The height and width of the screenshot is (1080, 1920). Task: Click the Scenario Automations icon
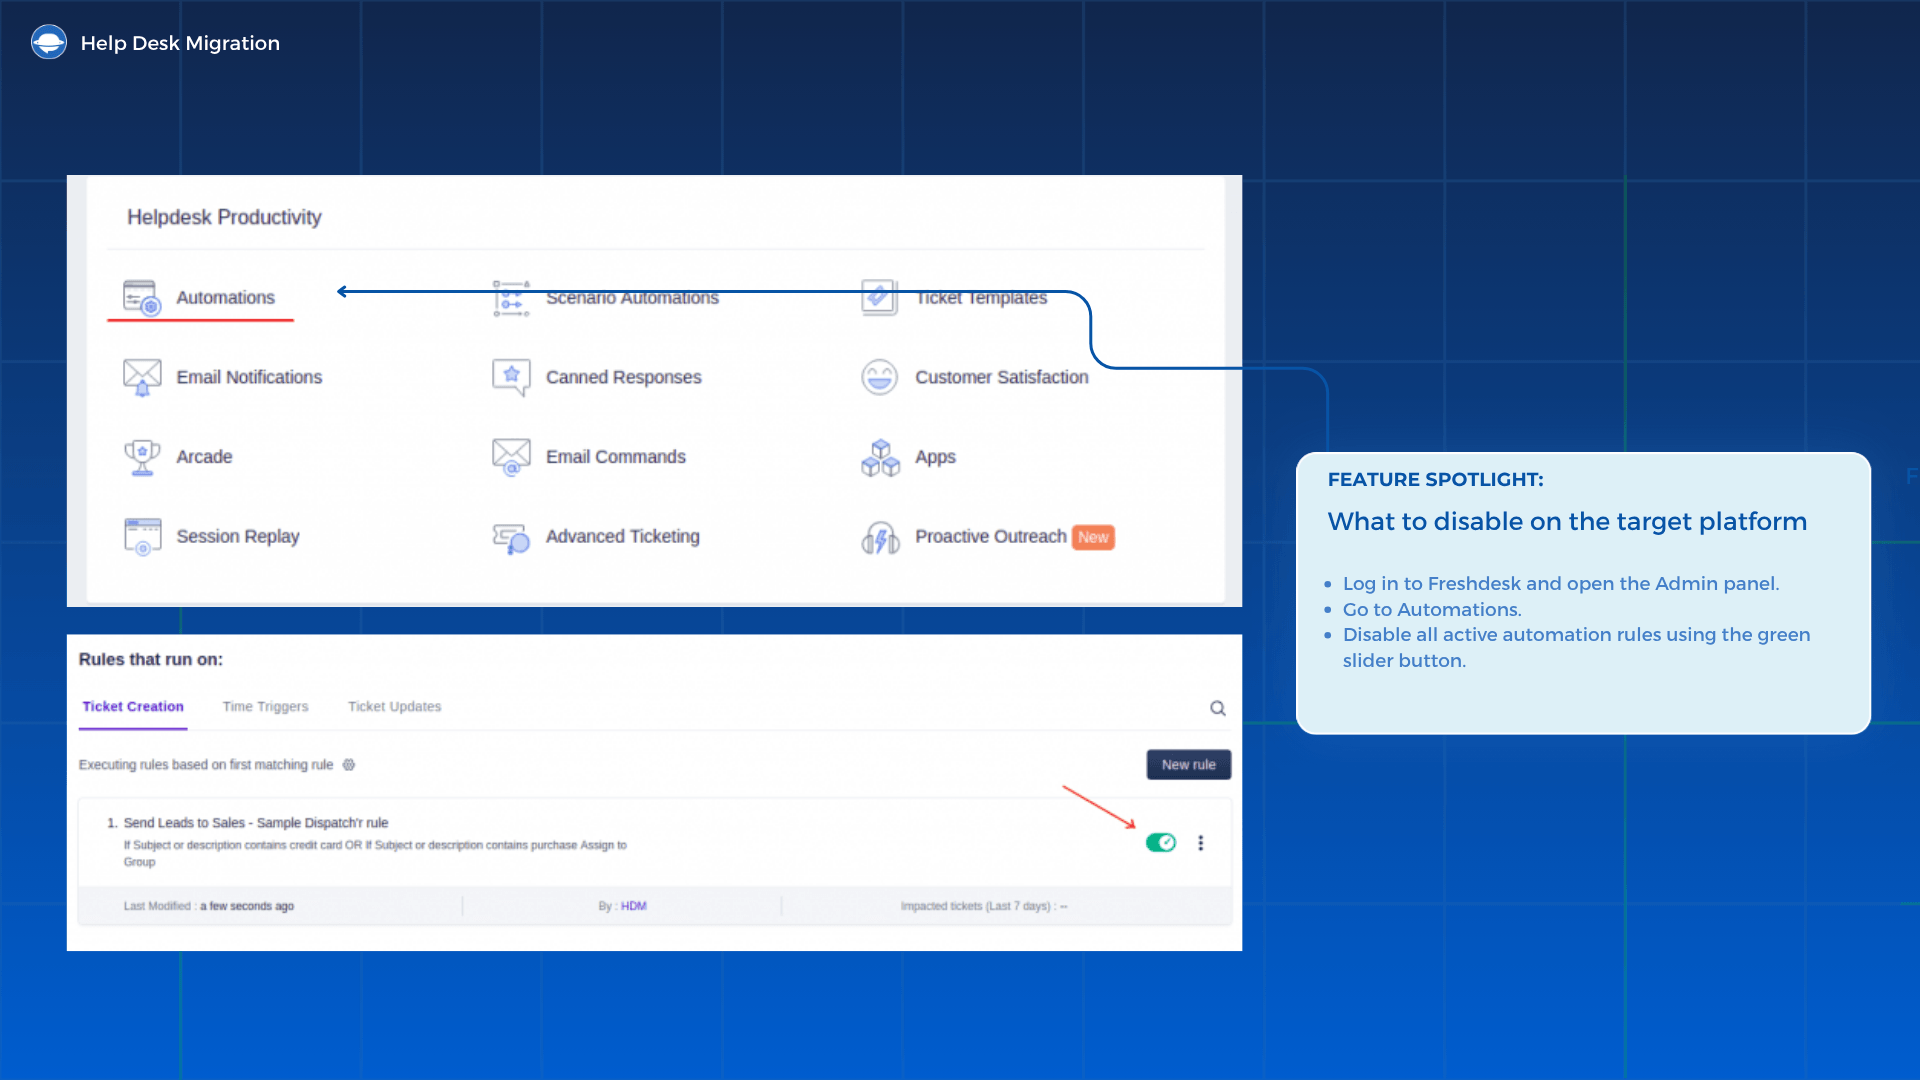click(511, 298)
